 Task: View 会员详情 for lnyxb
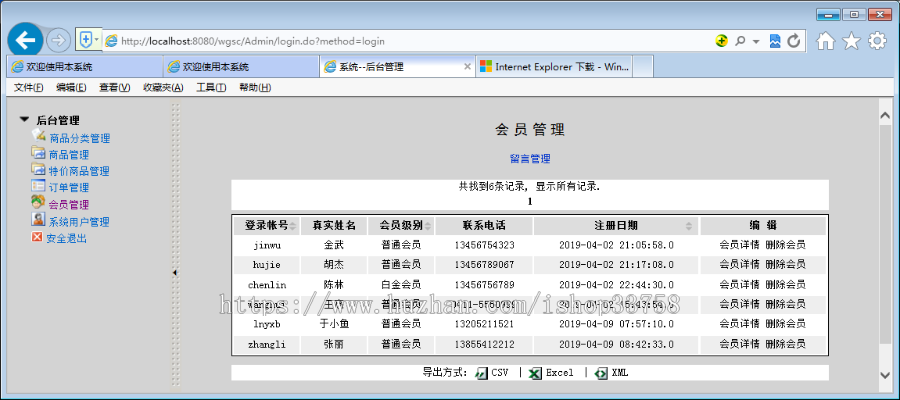(739, 324)
